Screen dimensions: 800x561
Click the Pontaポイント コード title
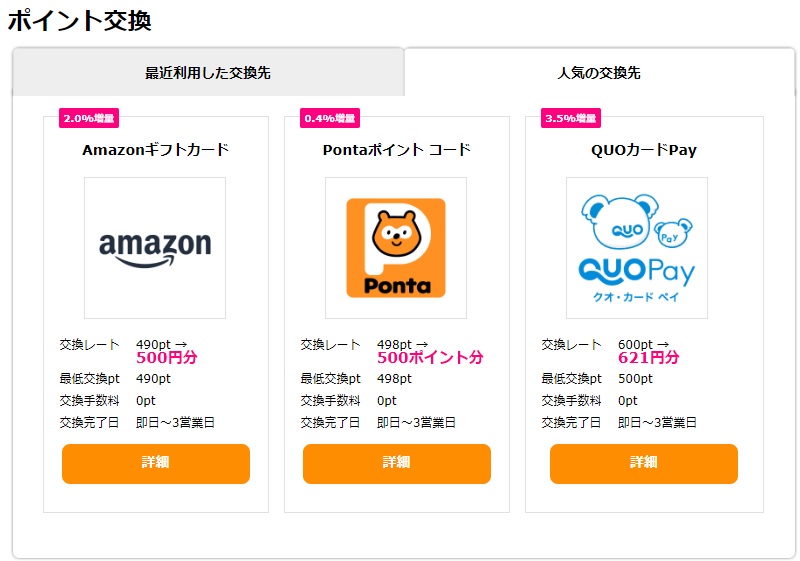[x=396, y=150]
